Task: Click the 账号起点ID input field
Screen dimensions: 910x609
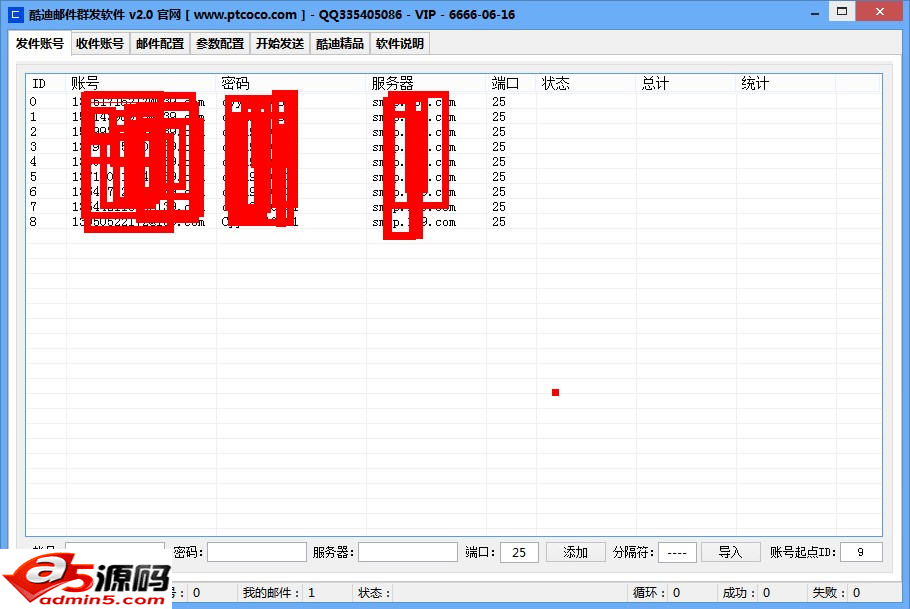Action: (861, 552)
